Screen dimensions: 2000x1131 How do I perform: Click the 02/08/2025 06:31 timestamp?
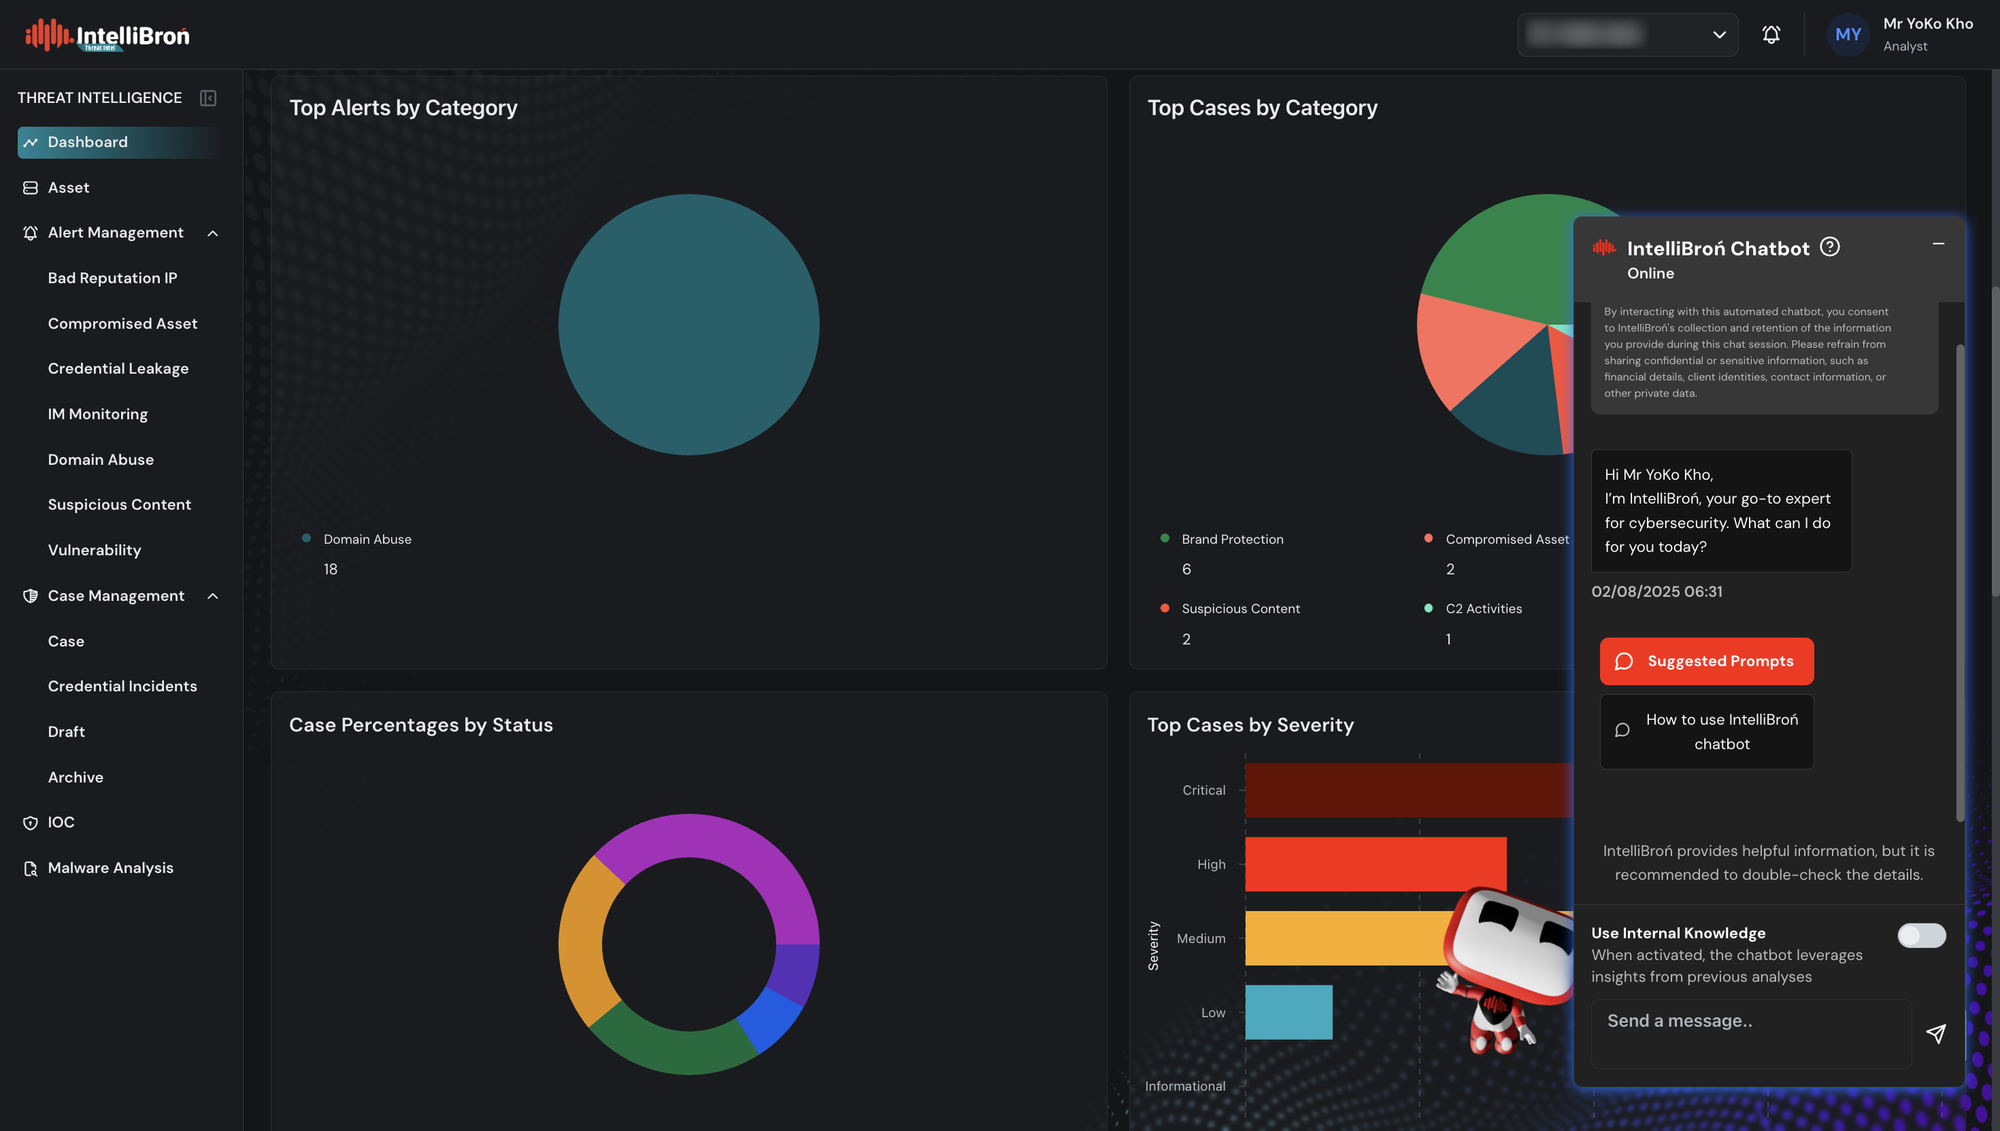[1657, 592]
